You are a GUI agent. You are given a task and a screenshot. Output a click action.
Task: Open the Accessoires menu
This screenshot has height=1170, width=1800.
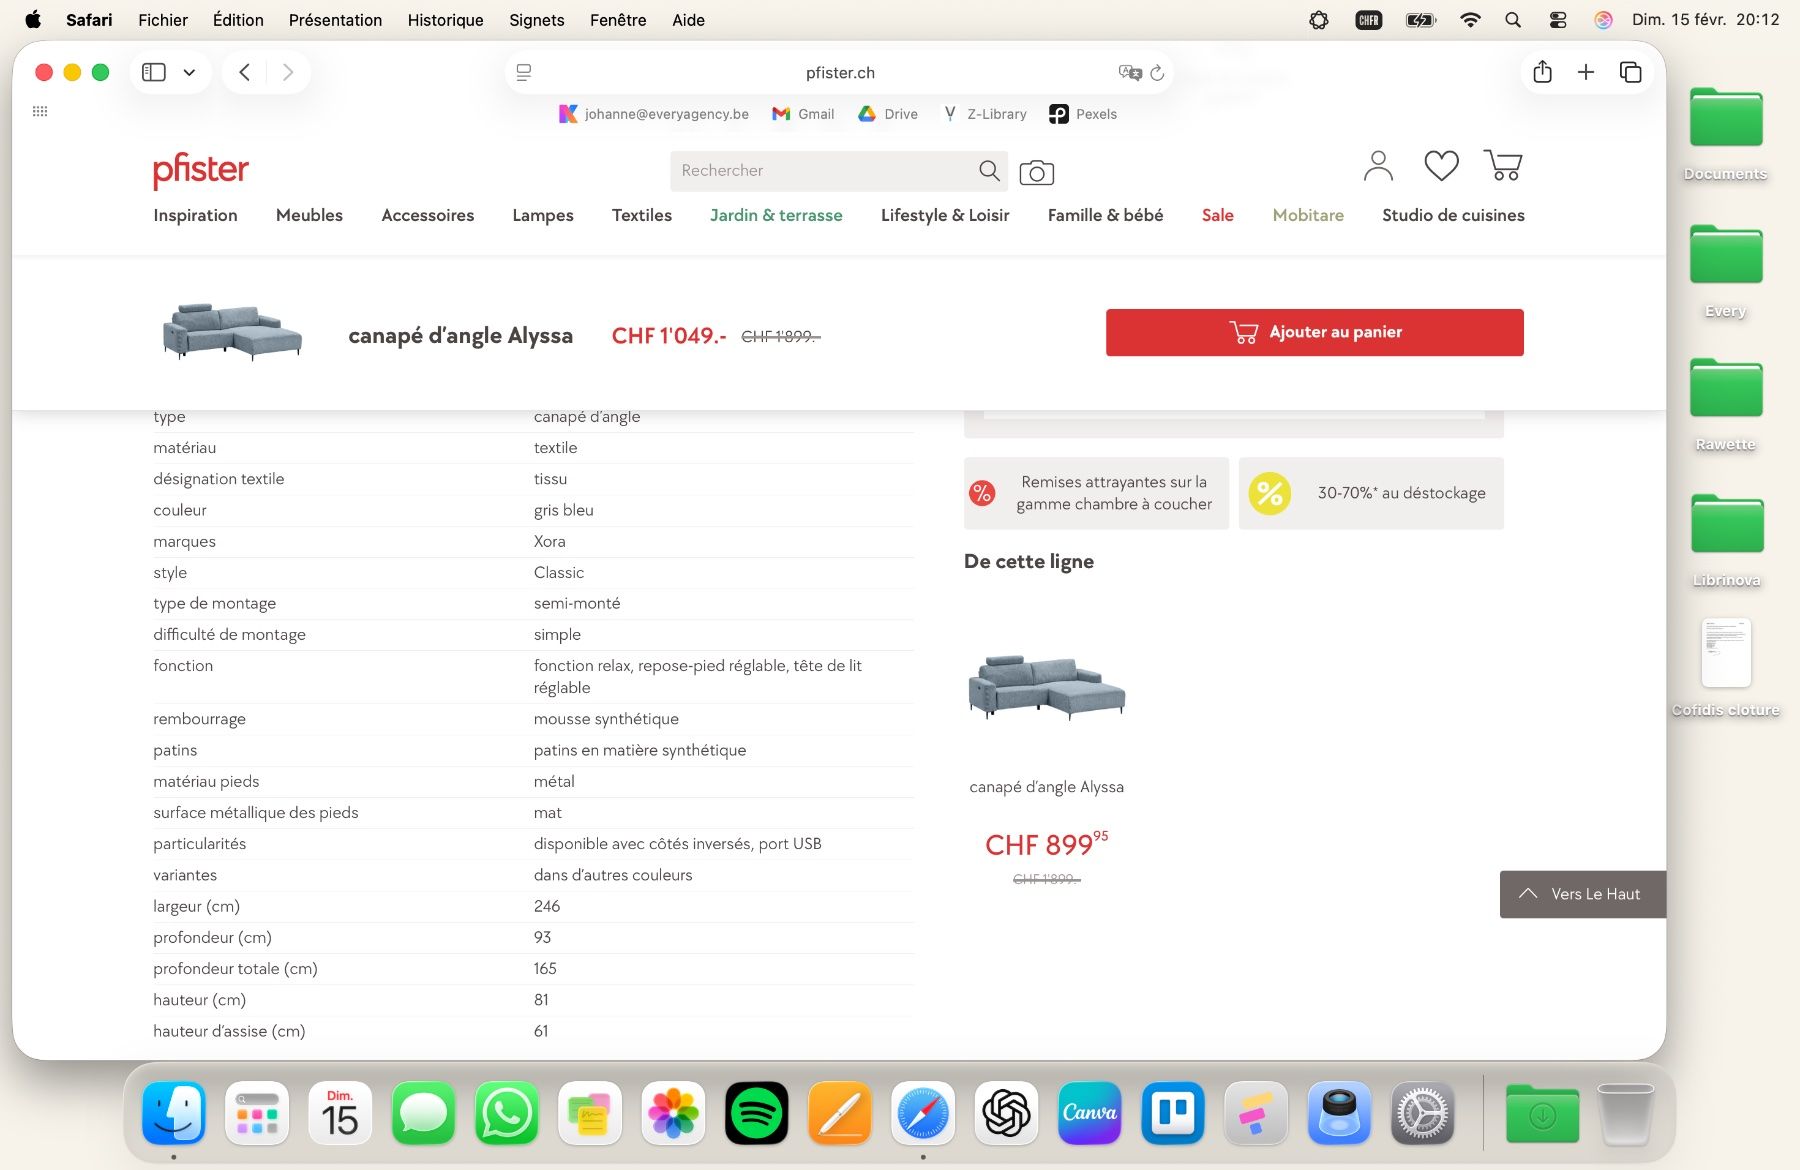pos(428,215)
